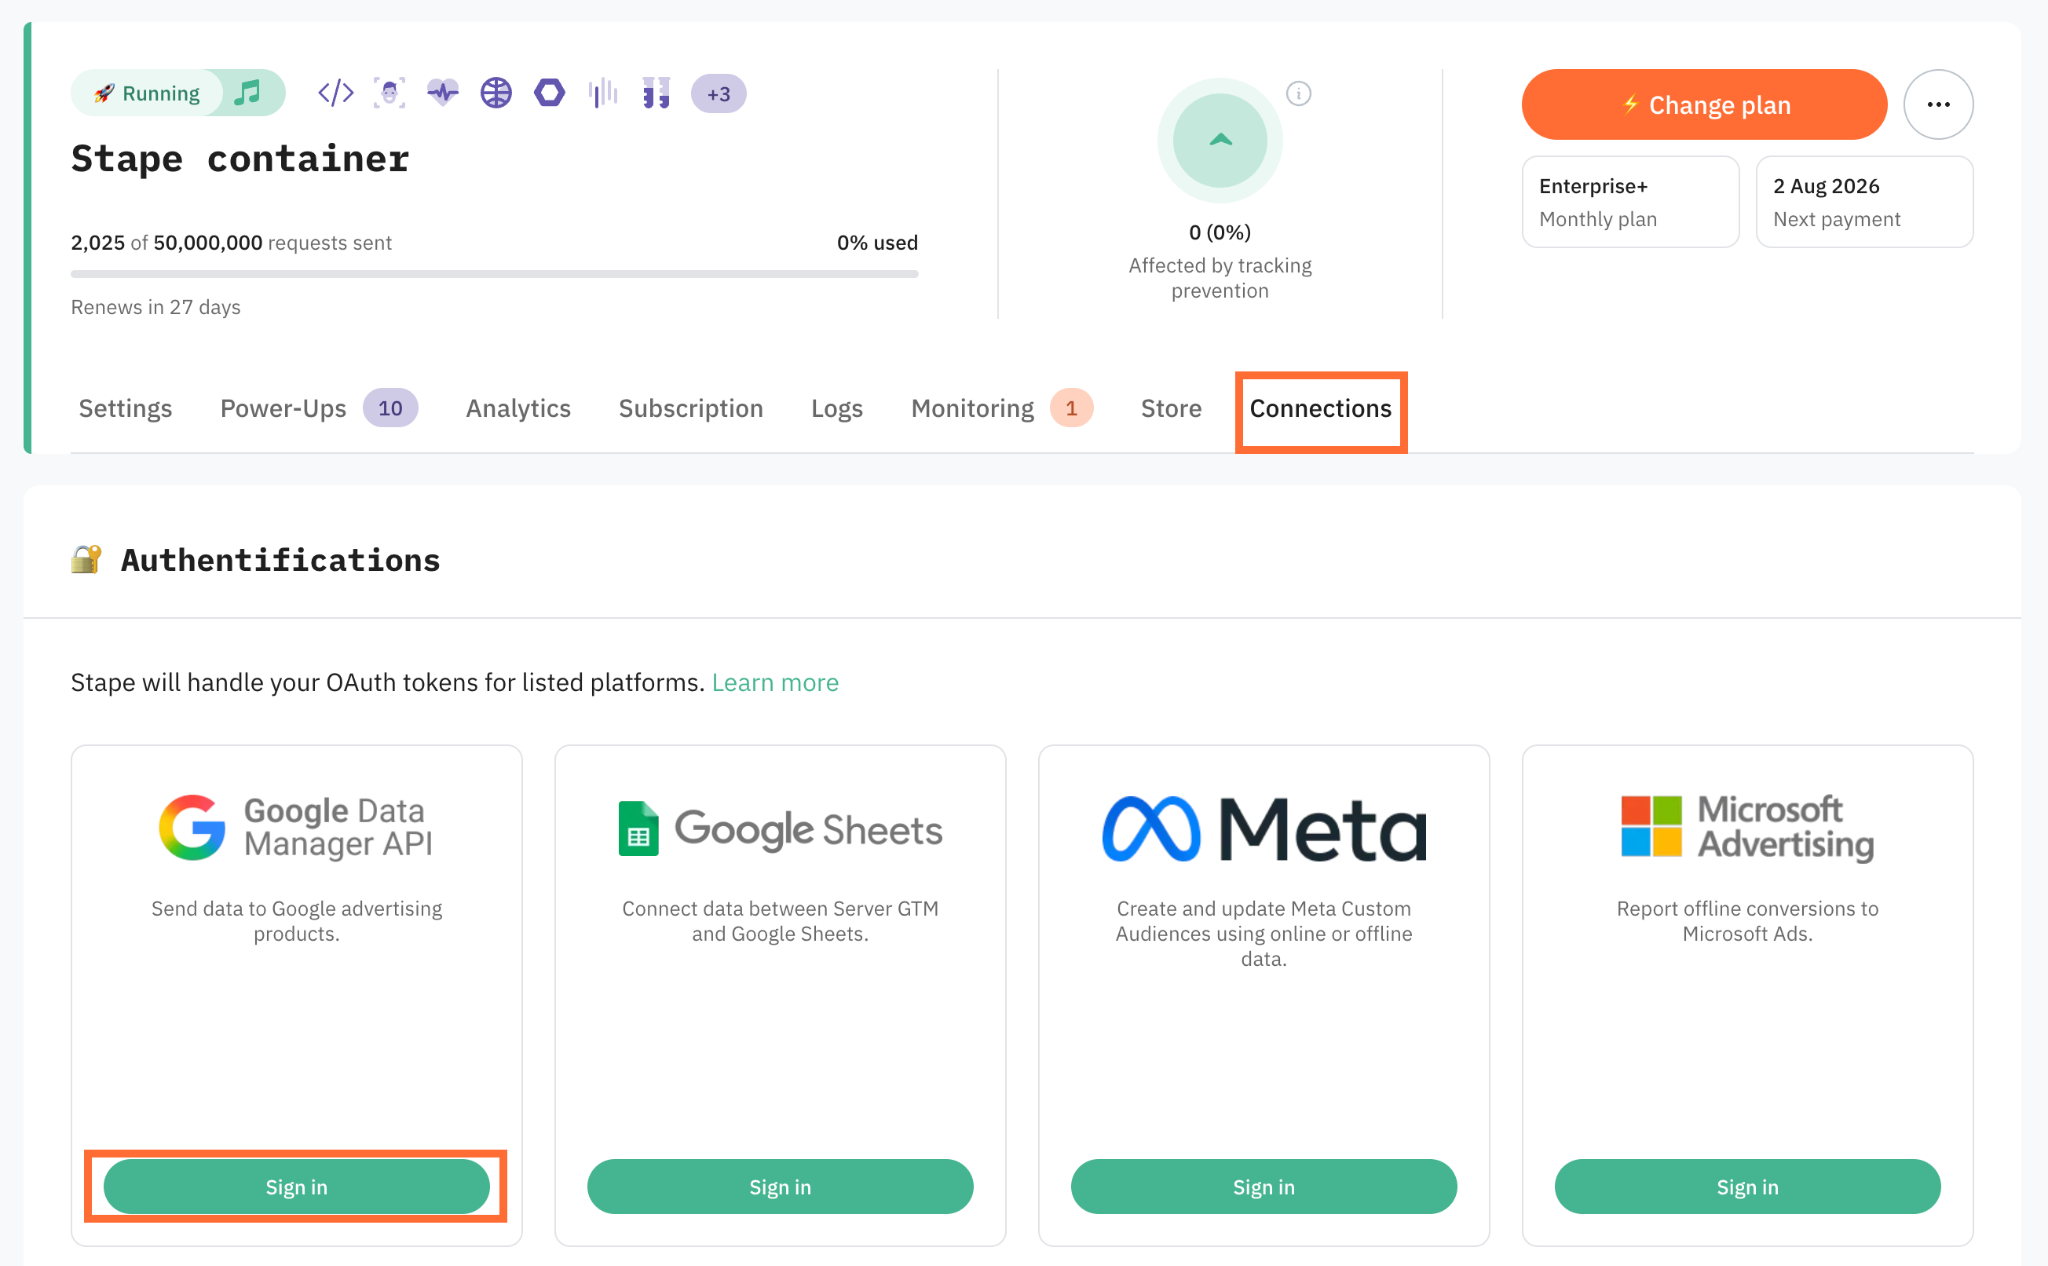Click the '2,025 of 50,000,000 requests sent' text
The width and height of the screenshot is (2048, 1266).
[x=231, y=242]
